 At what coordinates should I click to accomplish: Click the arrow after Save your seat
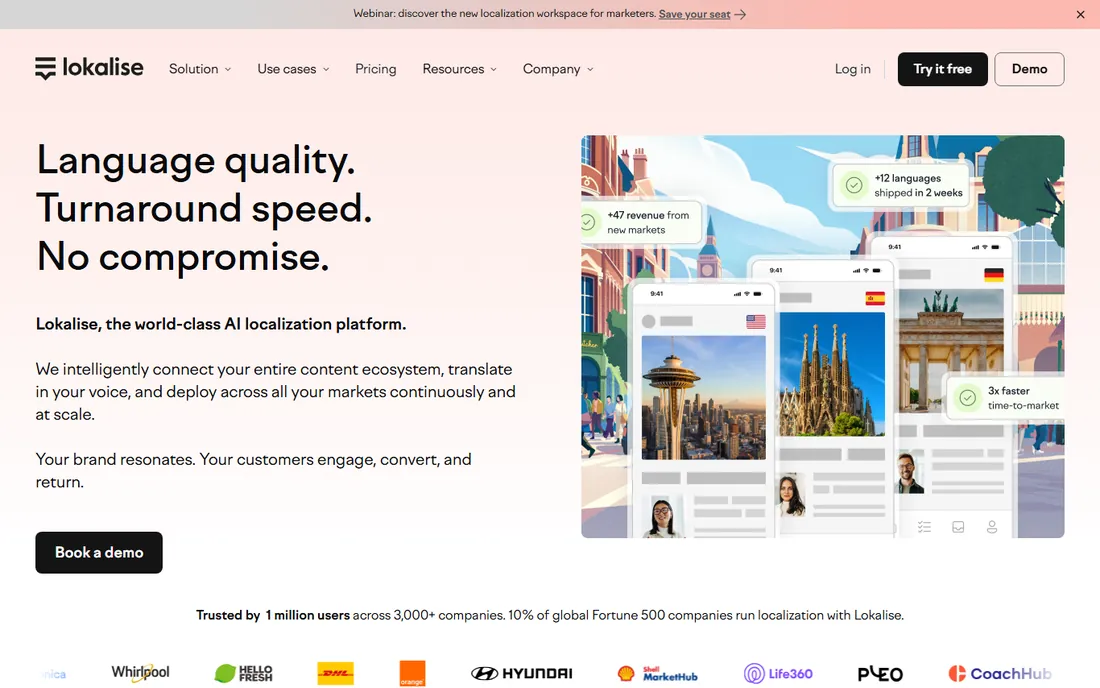coord(740,14)
